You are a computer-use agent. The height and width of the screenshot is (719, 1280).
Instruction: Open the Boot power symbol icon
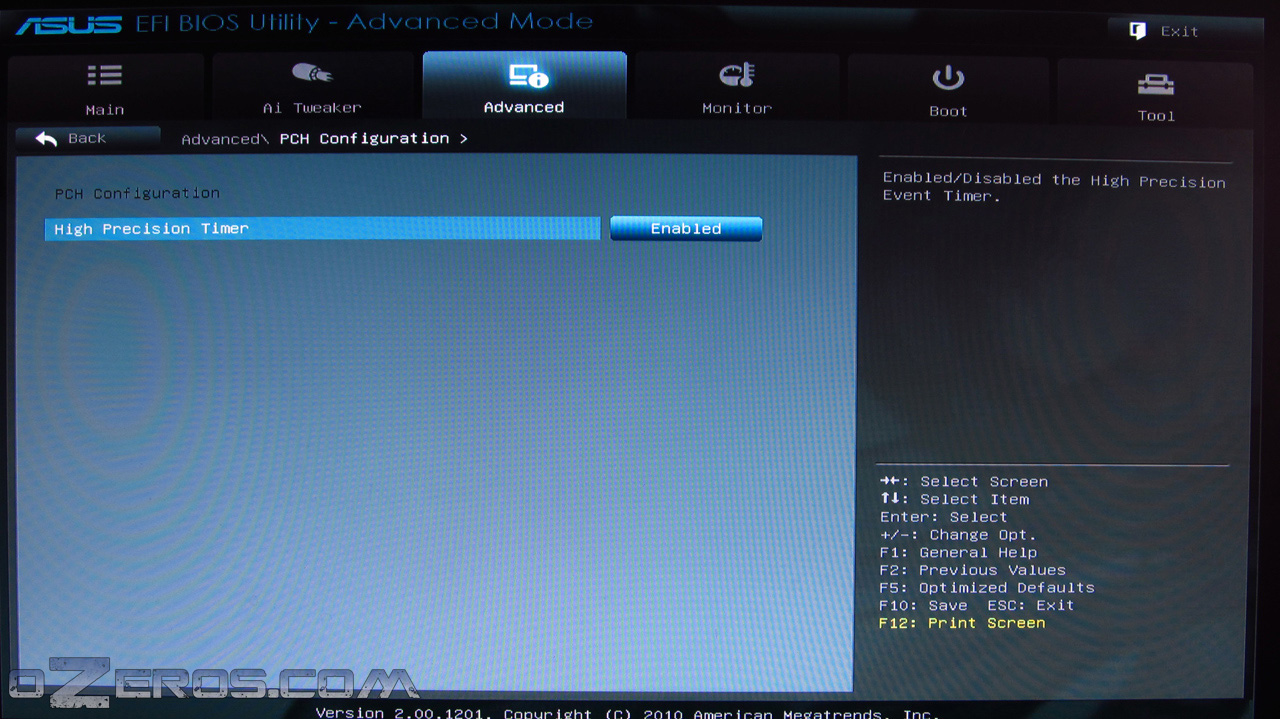tap(948, 78)
